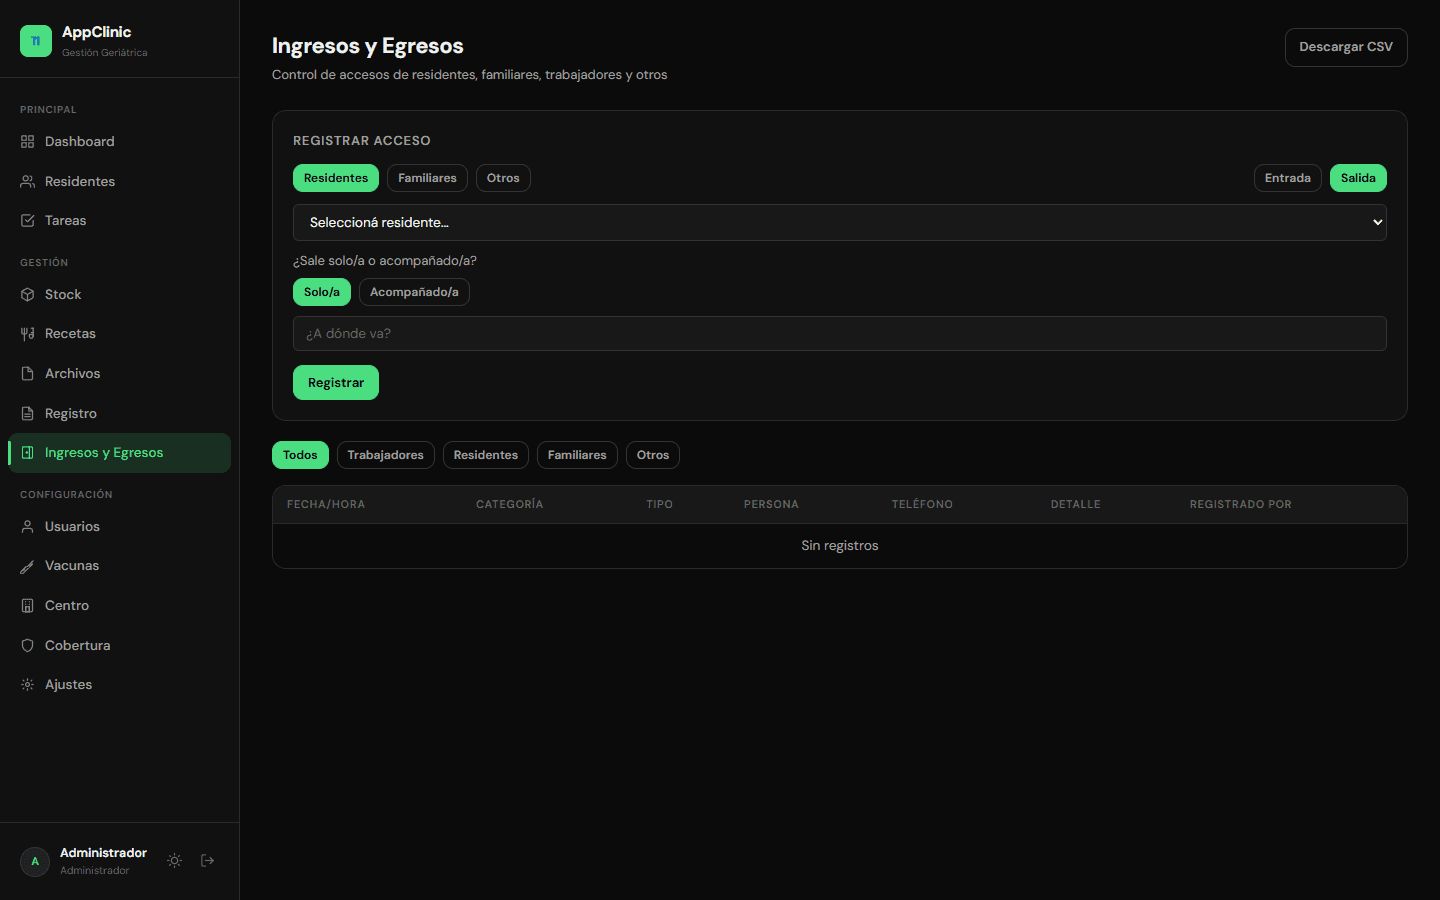Click the Cobertura shield icon
The height and width of the screenshot is (900, 1440).
tap(28, 646)
